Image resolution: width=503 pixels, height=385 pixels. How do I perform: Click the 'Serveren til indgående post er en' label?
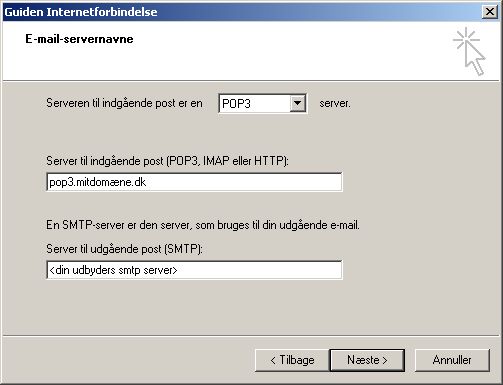(124, 103)
